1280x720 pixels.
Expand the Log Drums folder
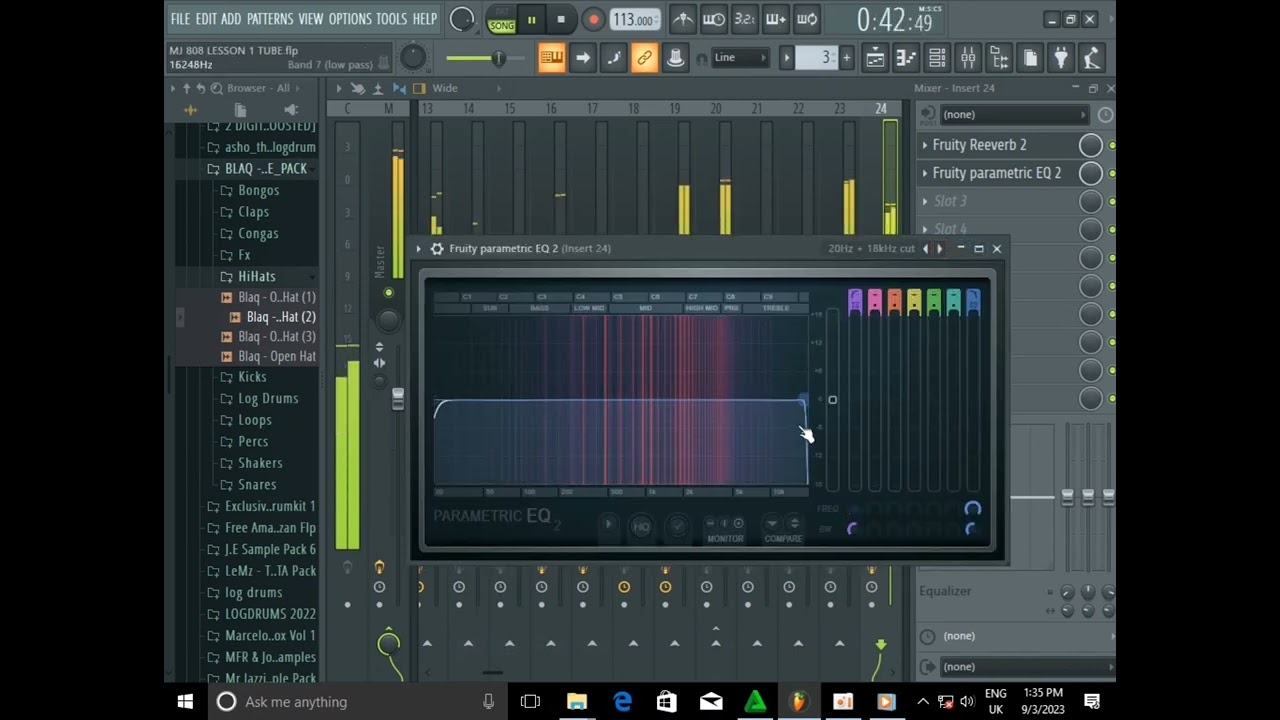[268, 398]
